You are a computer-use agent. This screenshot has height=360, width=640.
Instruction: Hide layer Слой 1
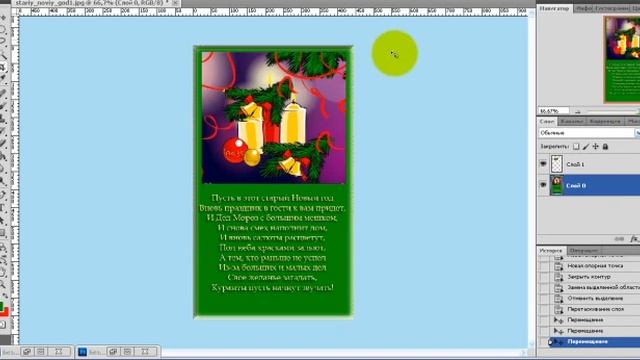tap(543, 164)
